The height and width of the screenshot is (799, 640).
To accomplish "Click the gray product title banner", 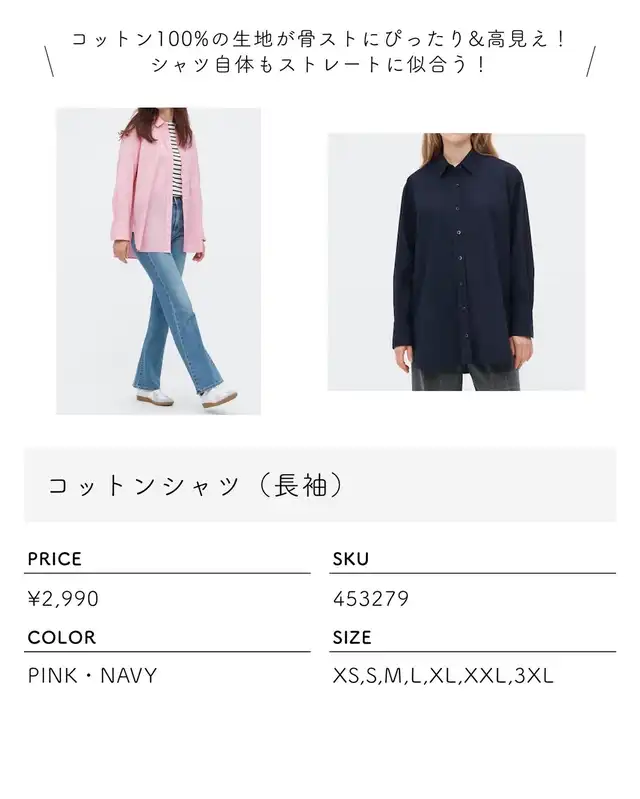I will pyautogui.click(x=320, y=485).
